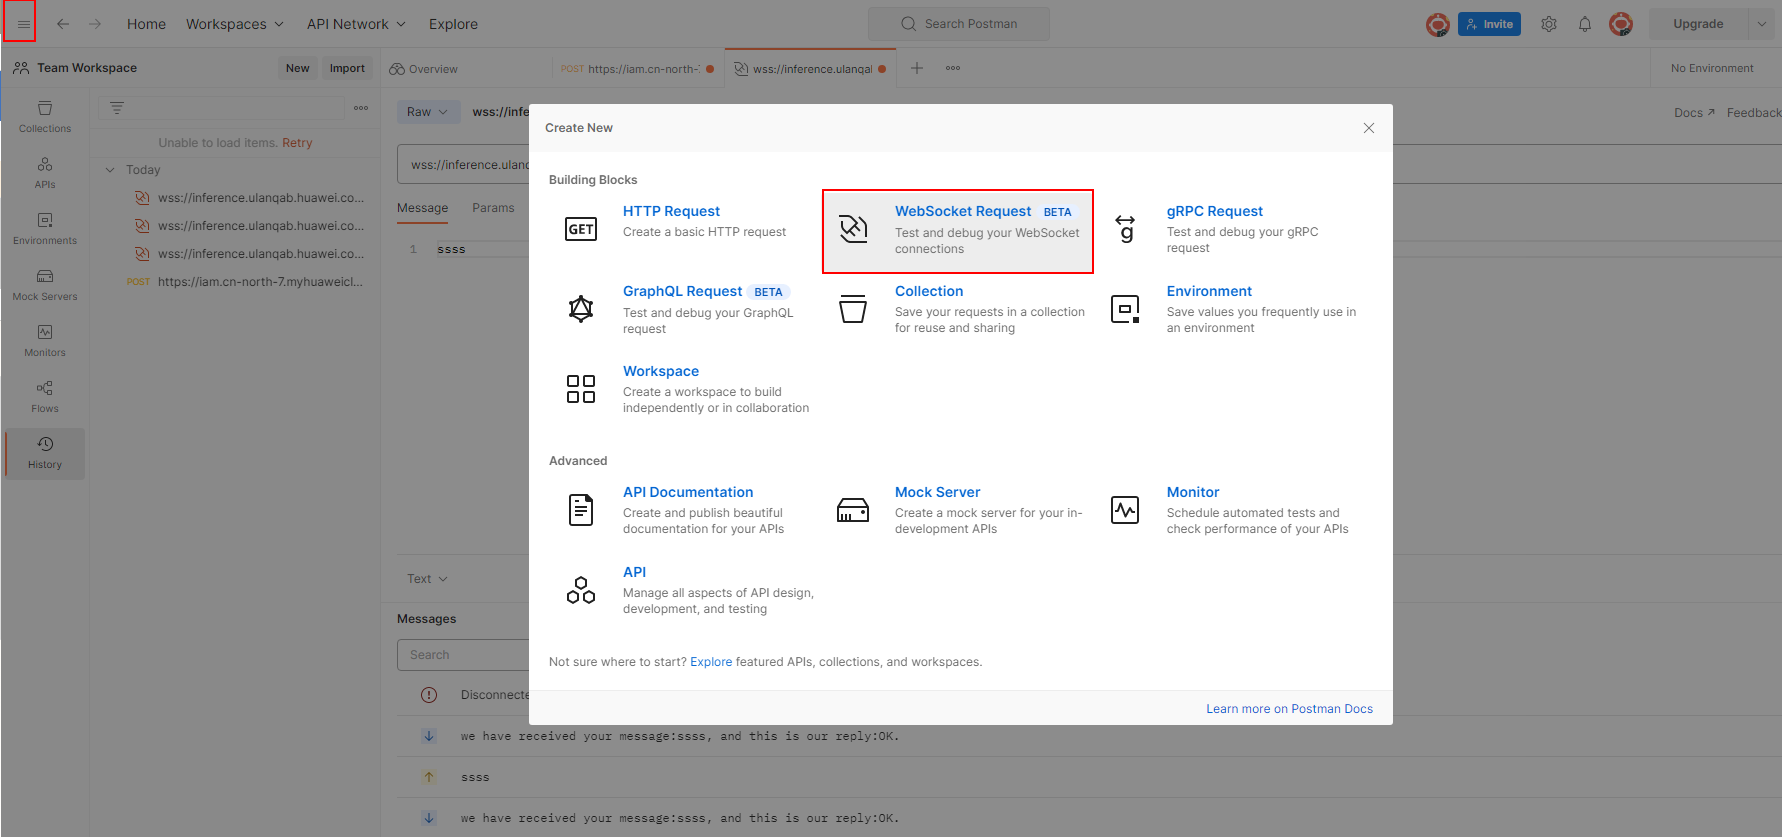Open Flows in the sidebar

45,397
